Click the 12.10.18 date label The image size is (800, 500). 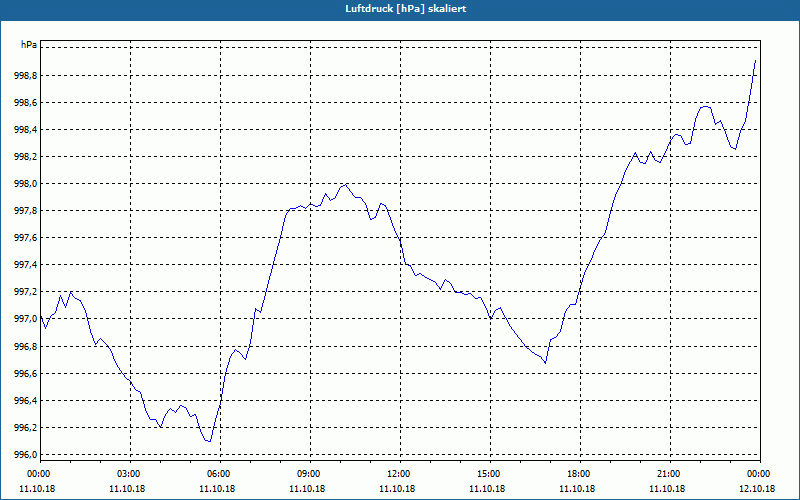(x=757, y=489)
